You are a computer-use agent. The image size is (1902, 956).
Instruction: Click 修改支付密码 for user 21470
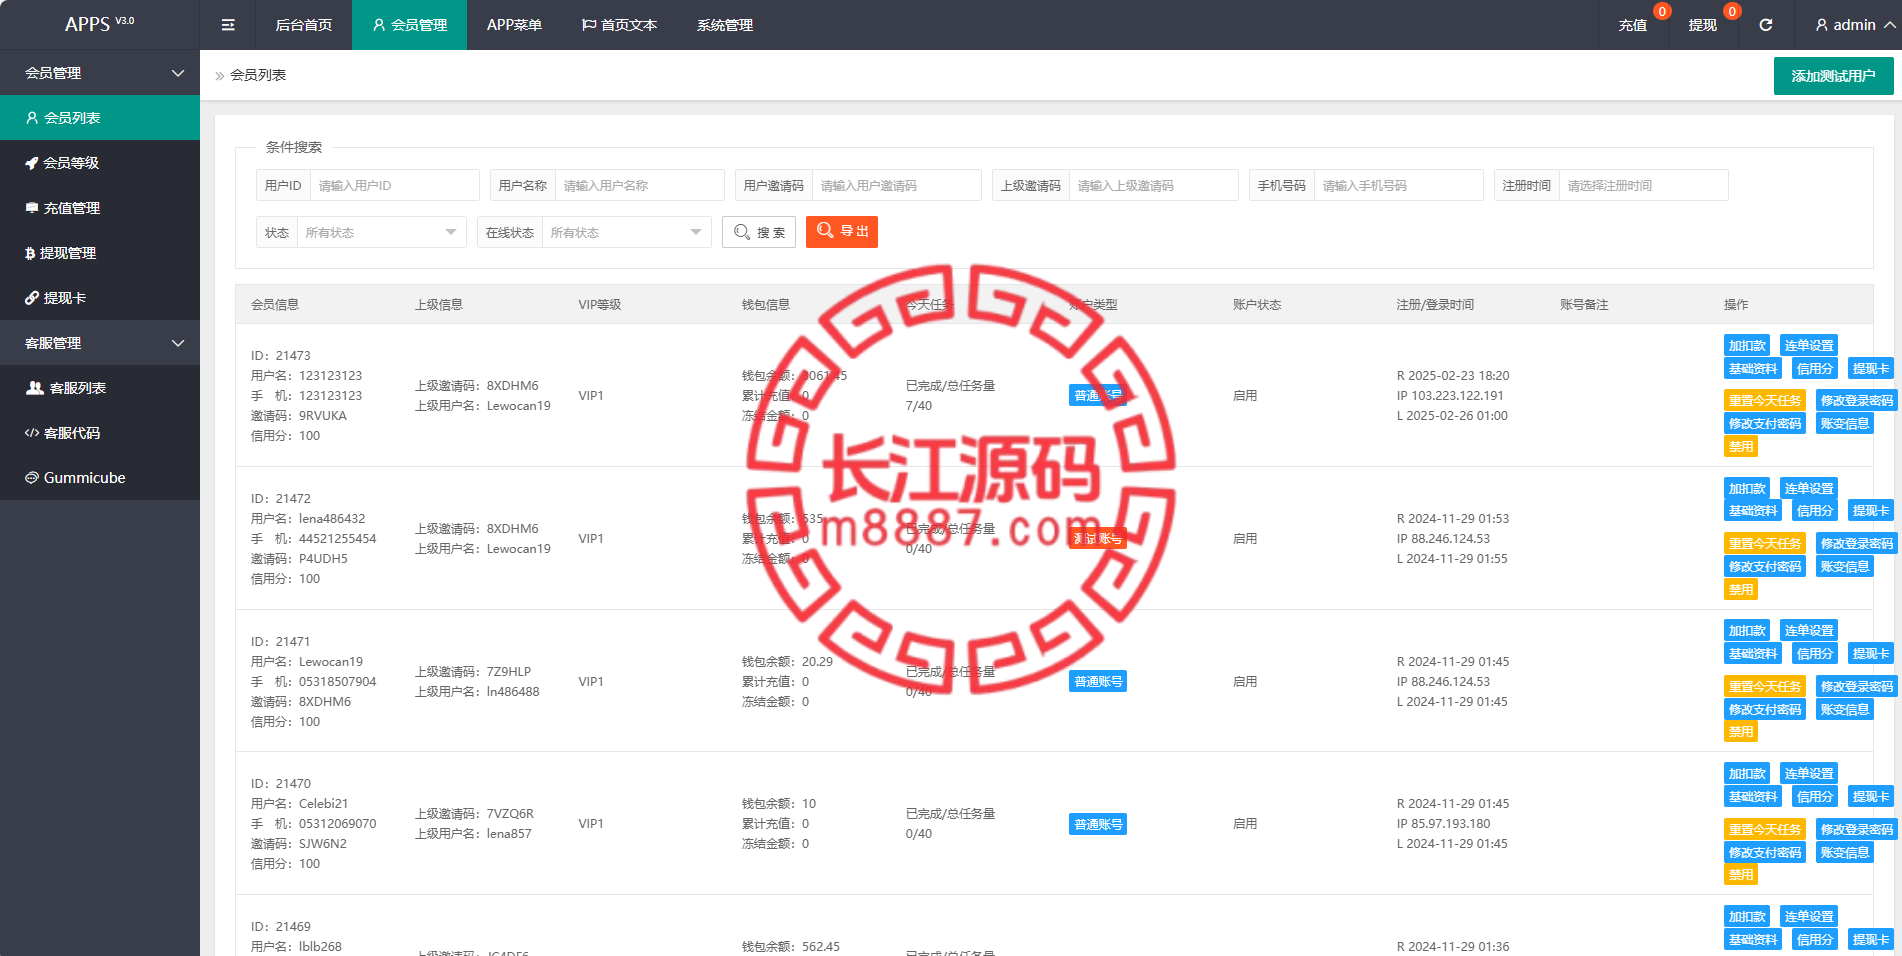point(1765,852)
